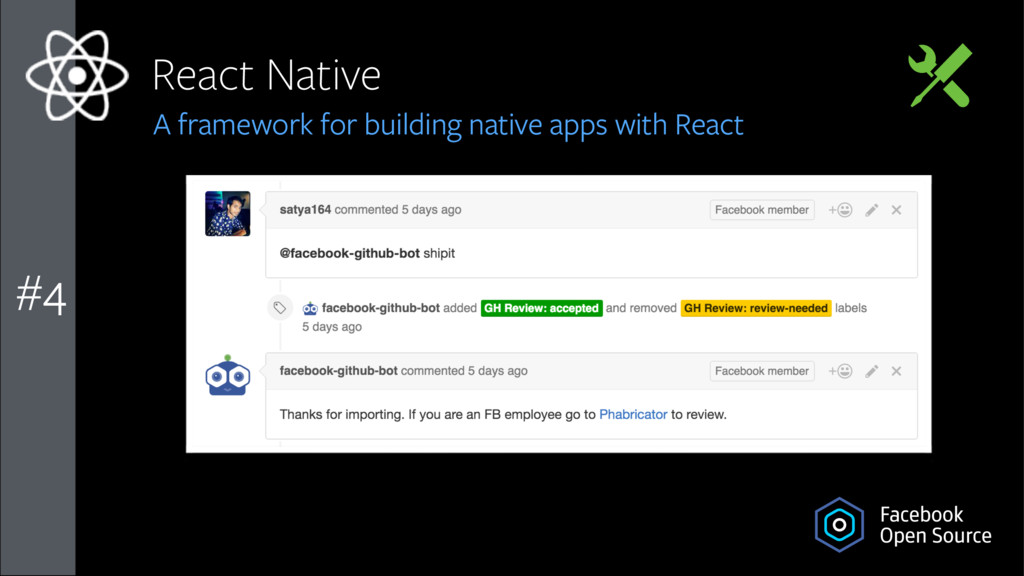Click satya164's 'commented 5 days ago' timestamp
Image resolution: width=1024 pixels, height=576 pixels.
click(x=398, y=210)
